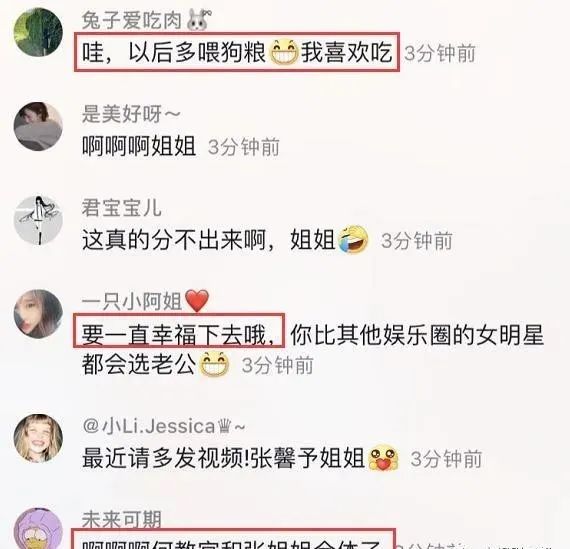Click red heart next to 一只小阿姐
This screenshot has height=549, width=570.
(x=197, y=300)
